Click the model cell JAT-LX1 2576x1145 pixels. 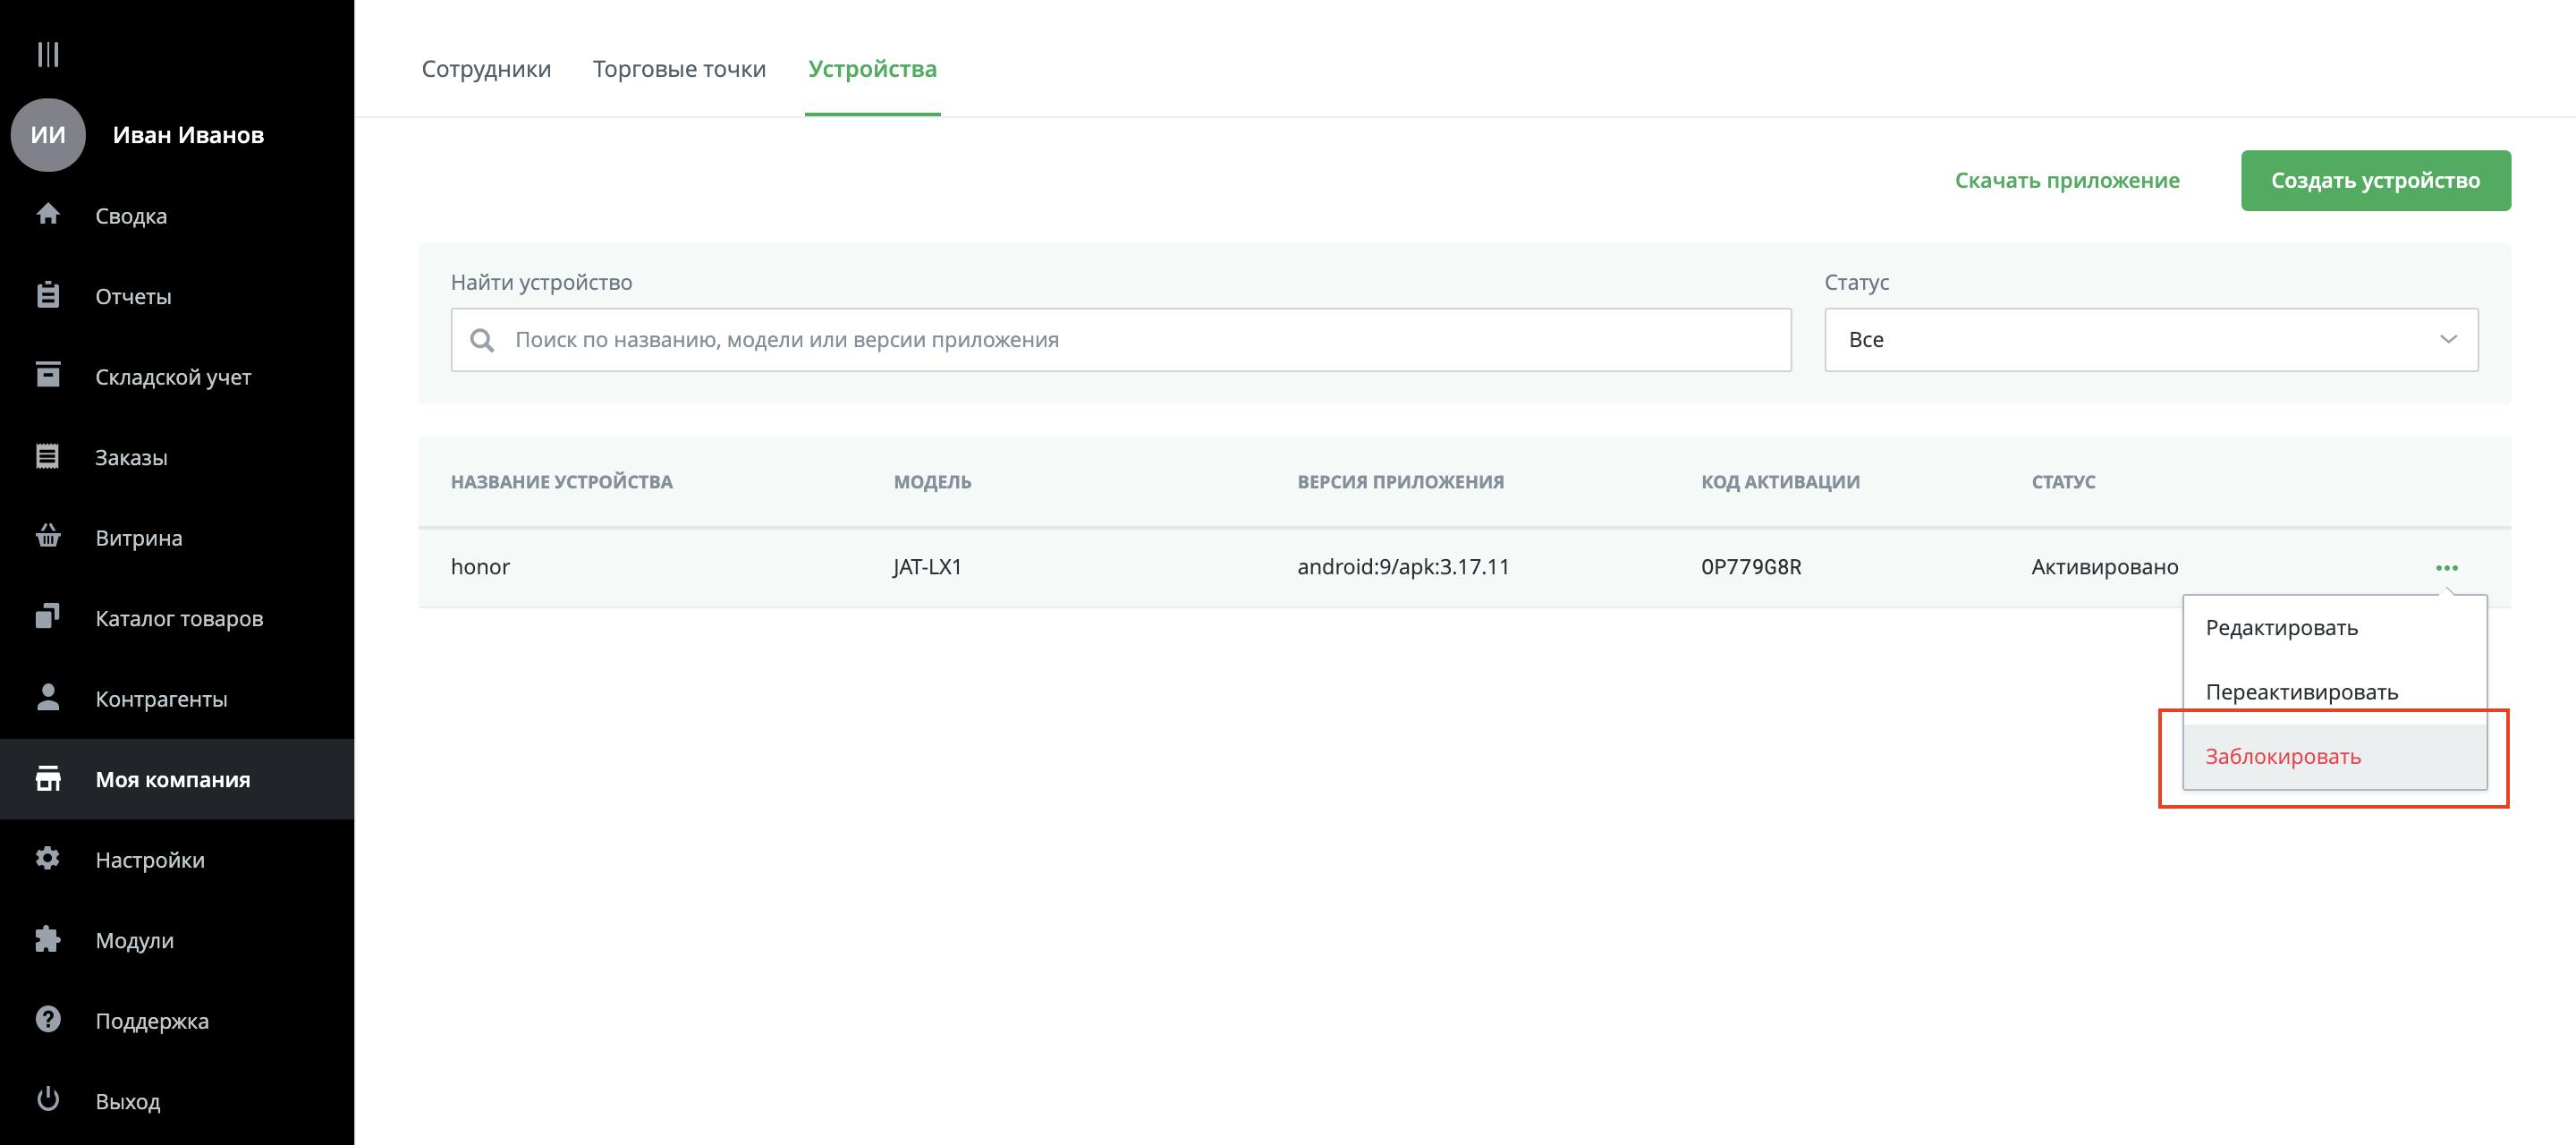click(x=927, y=567)
